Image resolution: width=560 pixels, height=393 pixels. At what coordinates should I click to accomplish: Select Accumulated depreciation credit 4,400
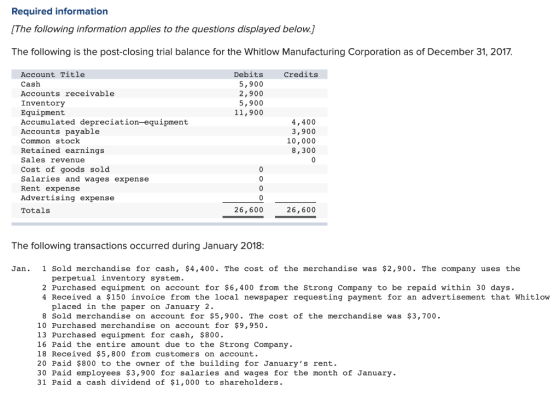point(304,122)
